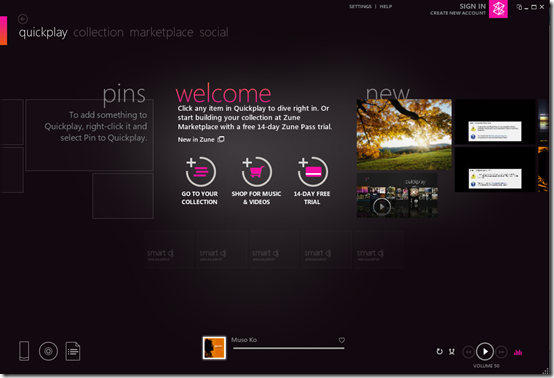Switch to the marketplace tab
554x378 pixels.
tap(161, 33)
